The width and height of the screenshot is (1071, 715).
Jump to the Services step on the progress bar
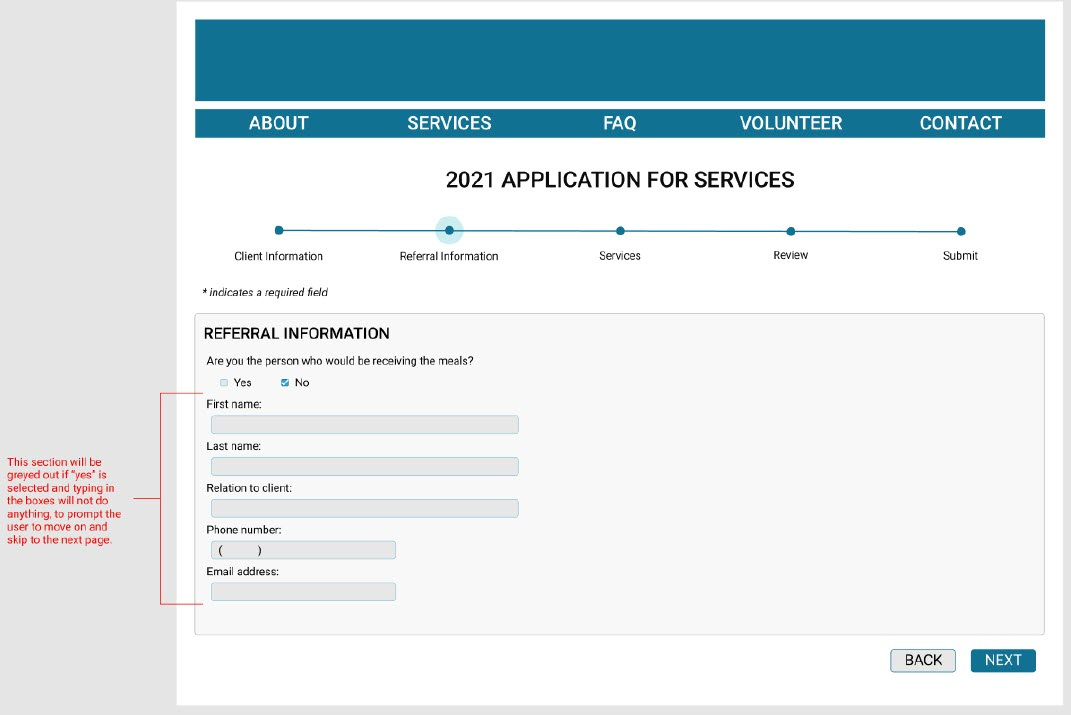[x=620, y=231]
